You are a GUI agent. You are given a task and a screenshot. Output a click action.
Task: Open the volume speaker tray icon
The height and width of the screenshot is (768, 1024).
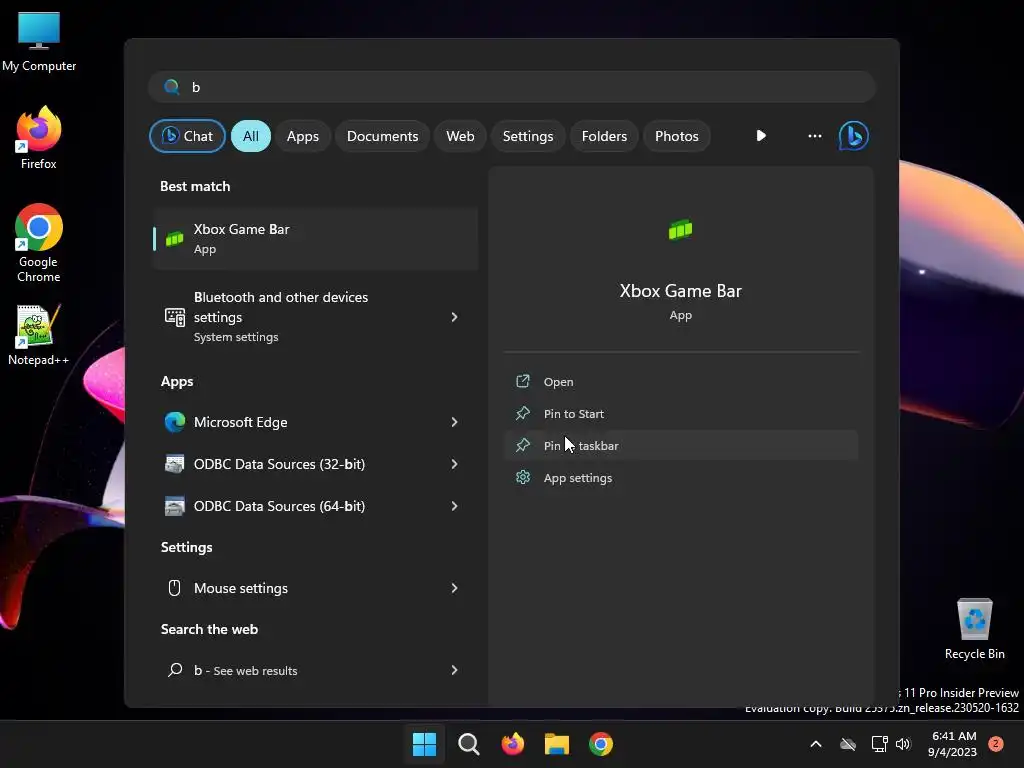point(903,744)
